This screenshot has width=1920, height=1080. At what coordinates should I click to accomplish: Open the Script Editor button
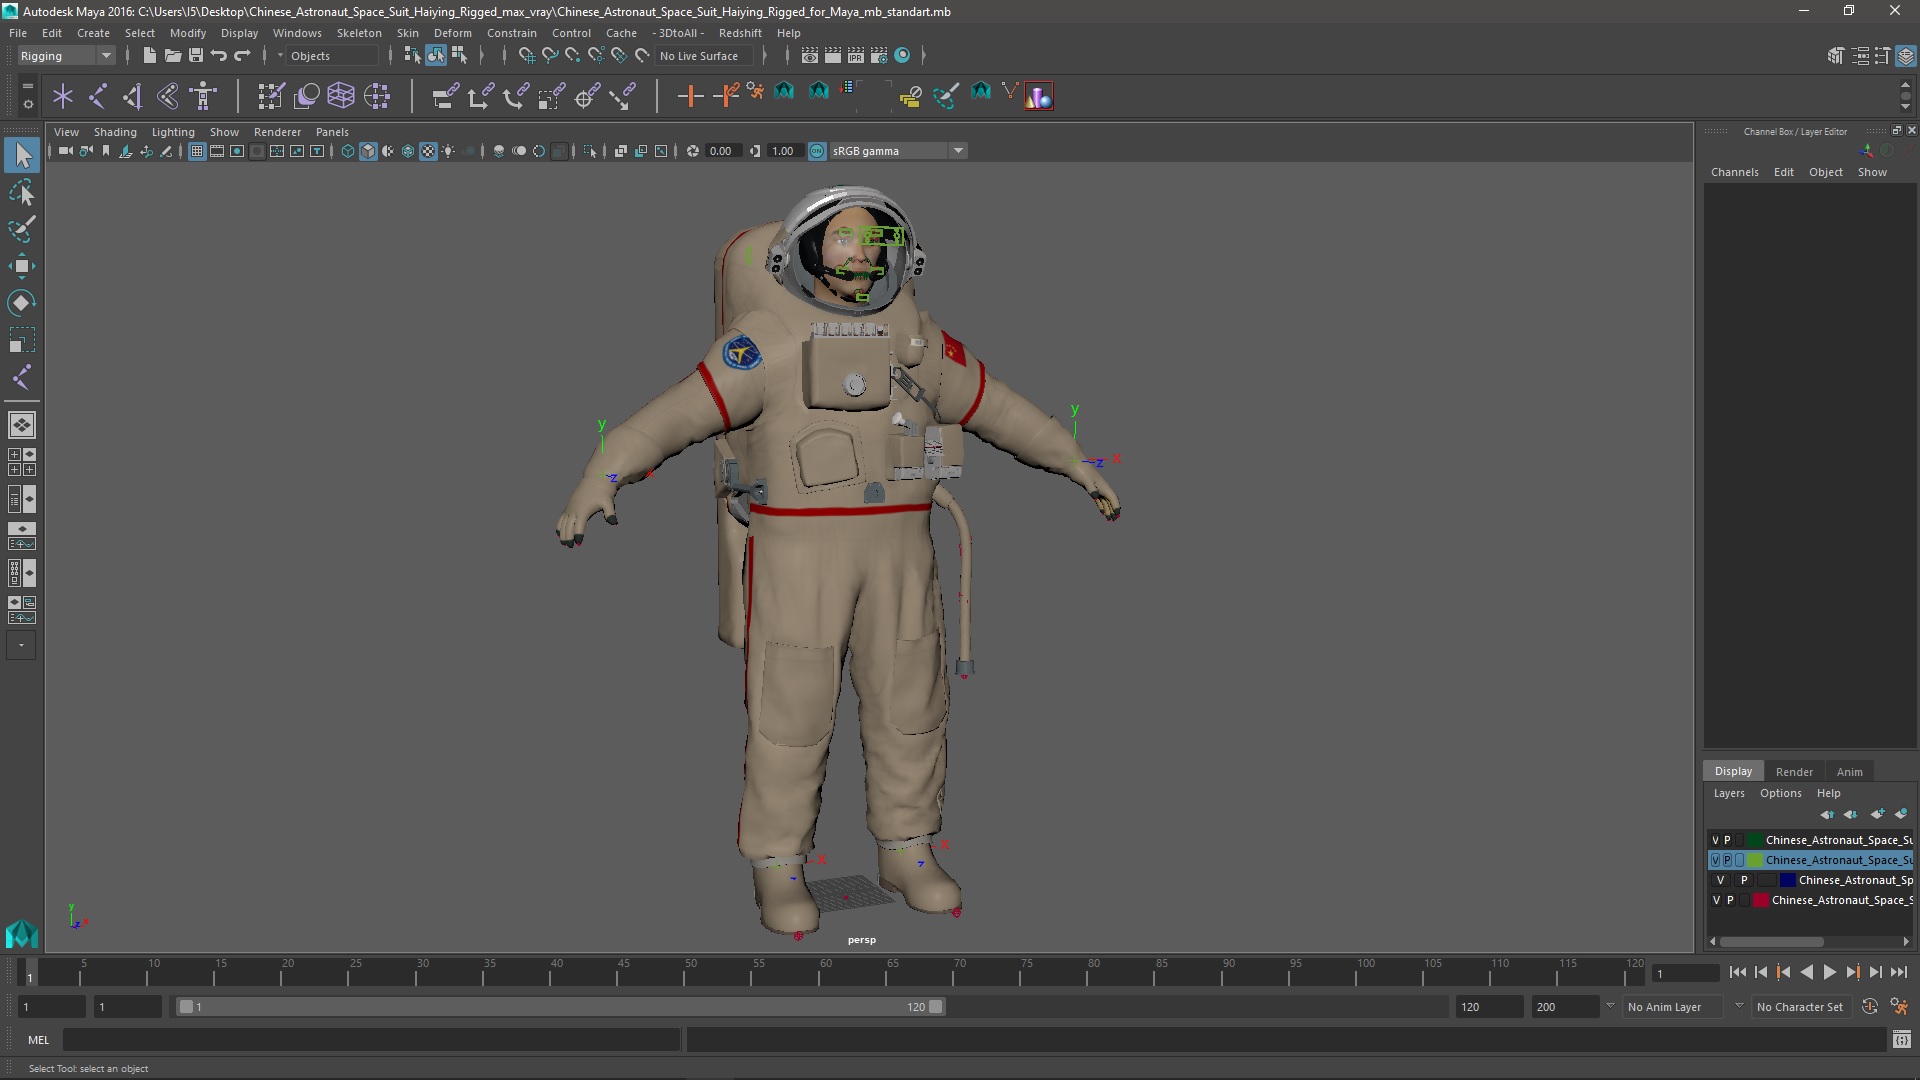(x=1901, y=1040)
